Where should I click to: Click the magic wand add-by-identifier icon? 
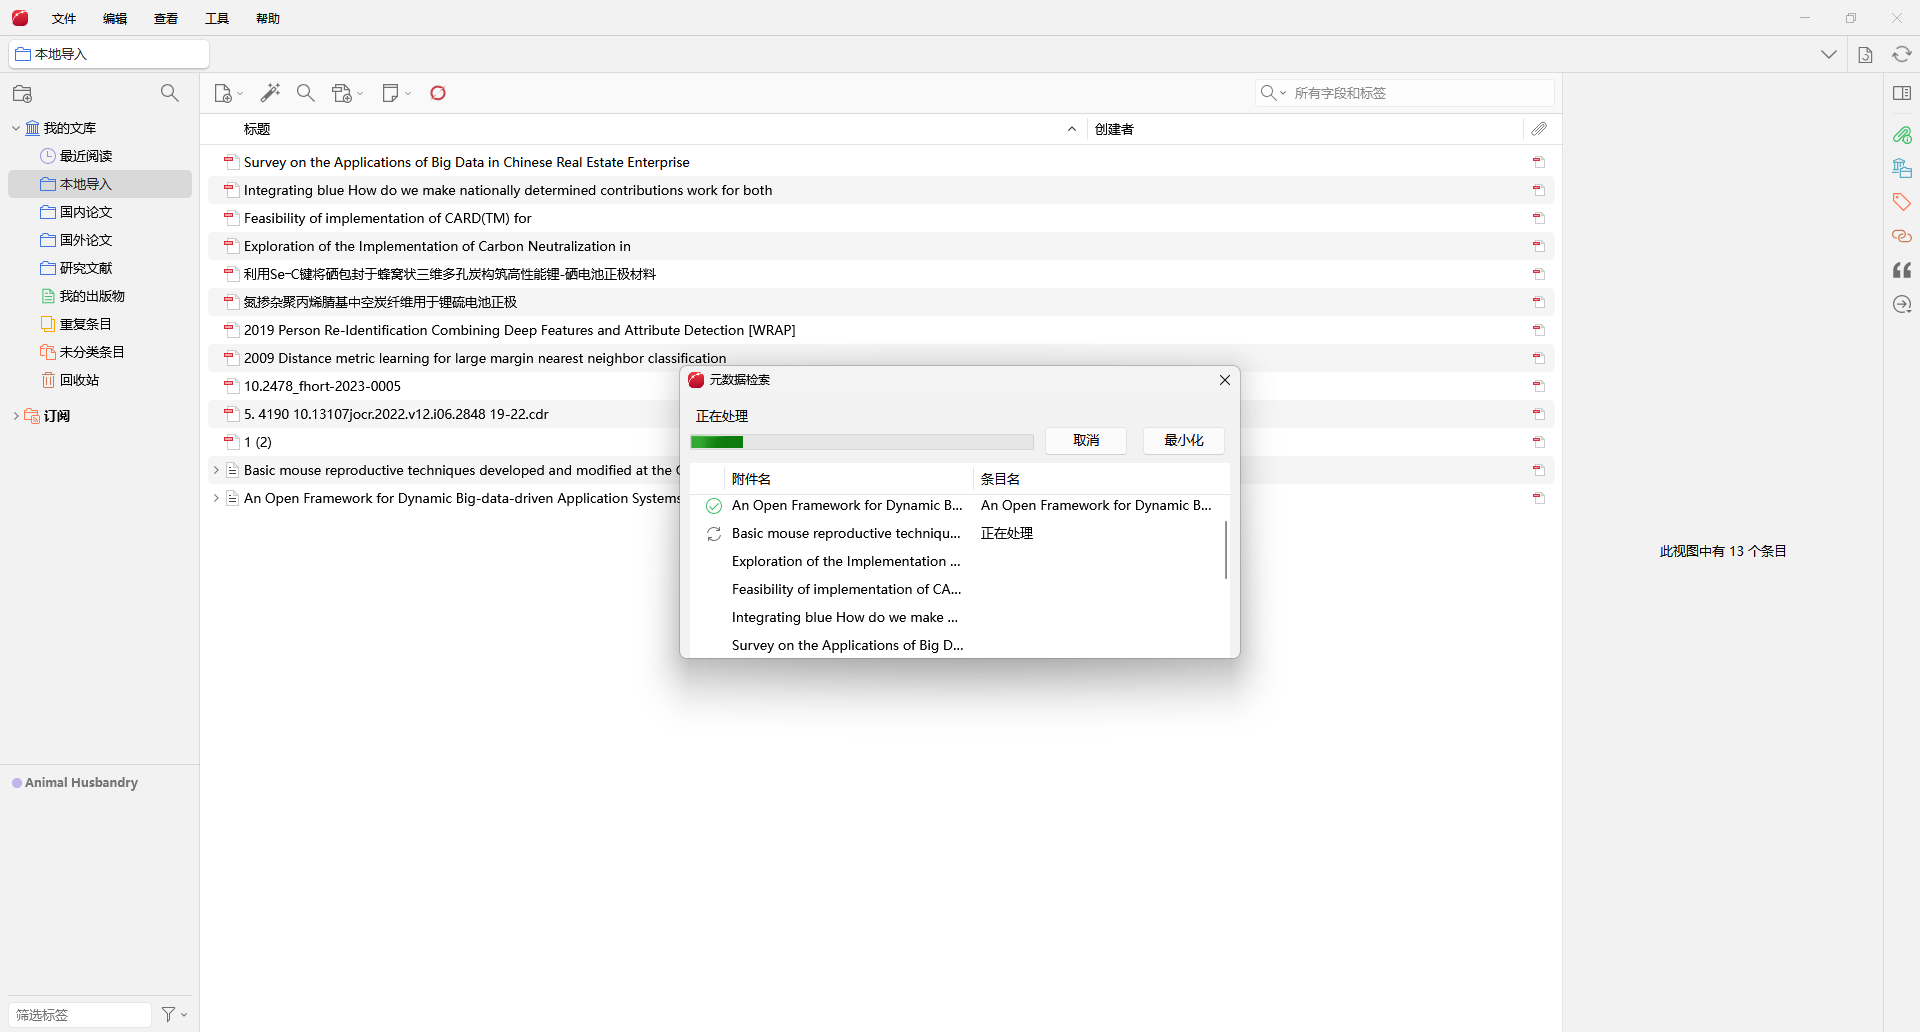(270, 93)
